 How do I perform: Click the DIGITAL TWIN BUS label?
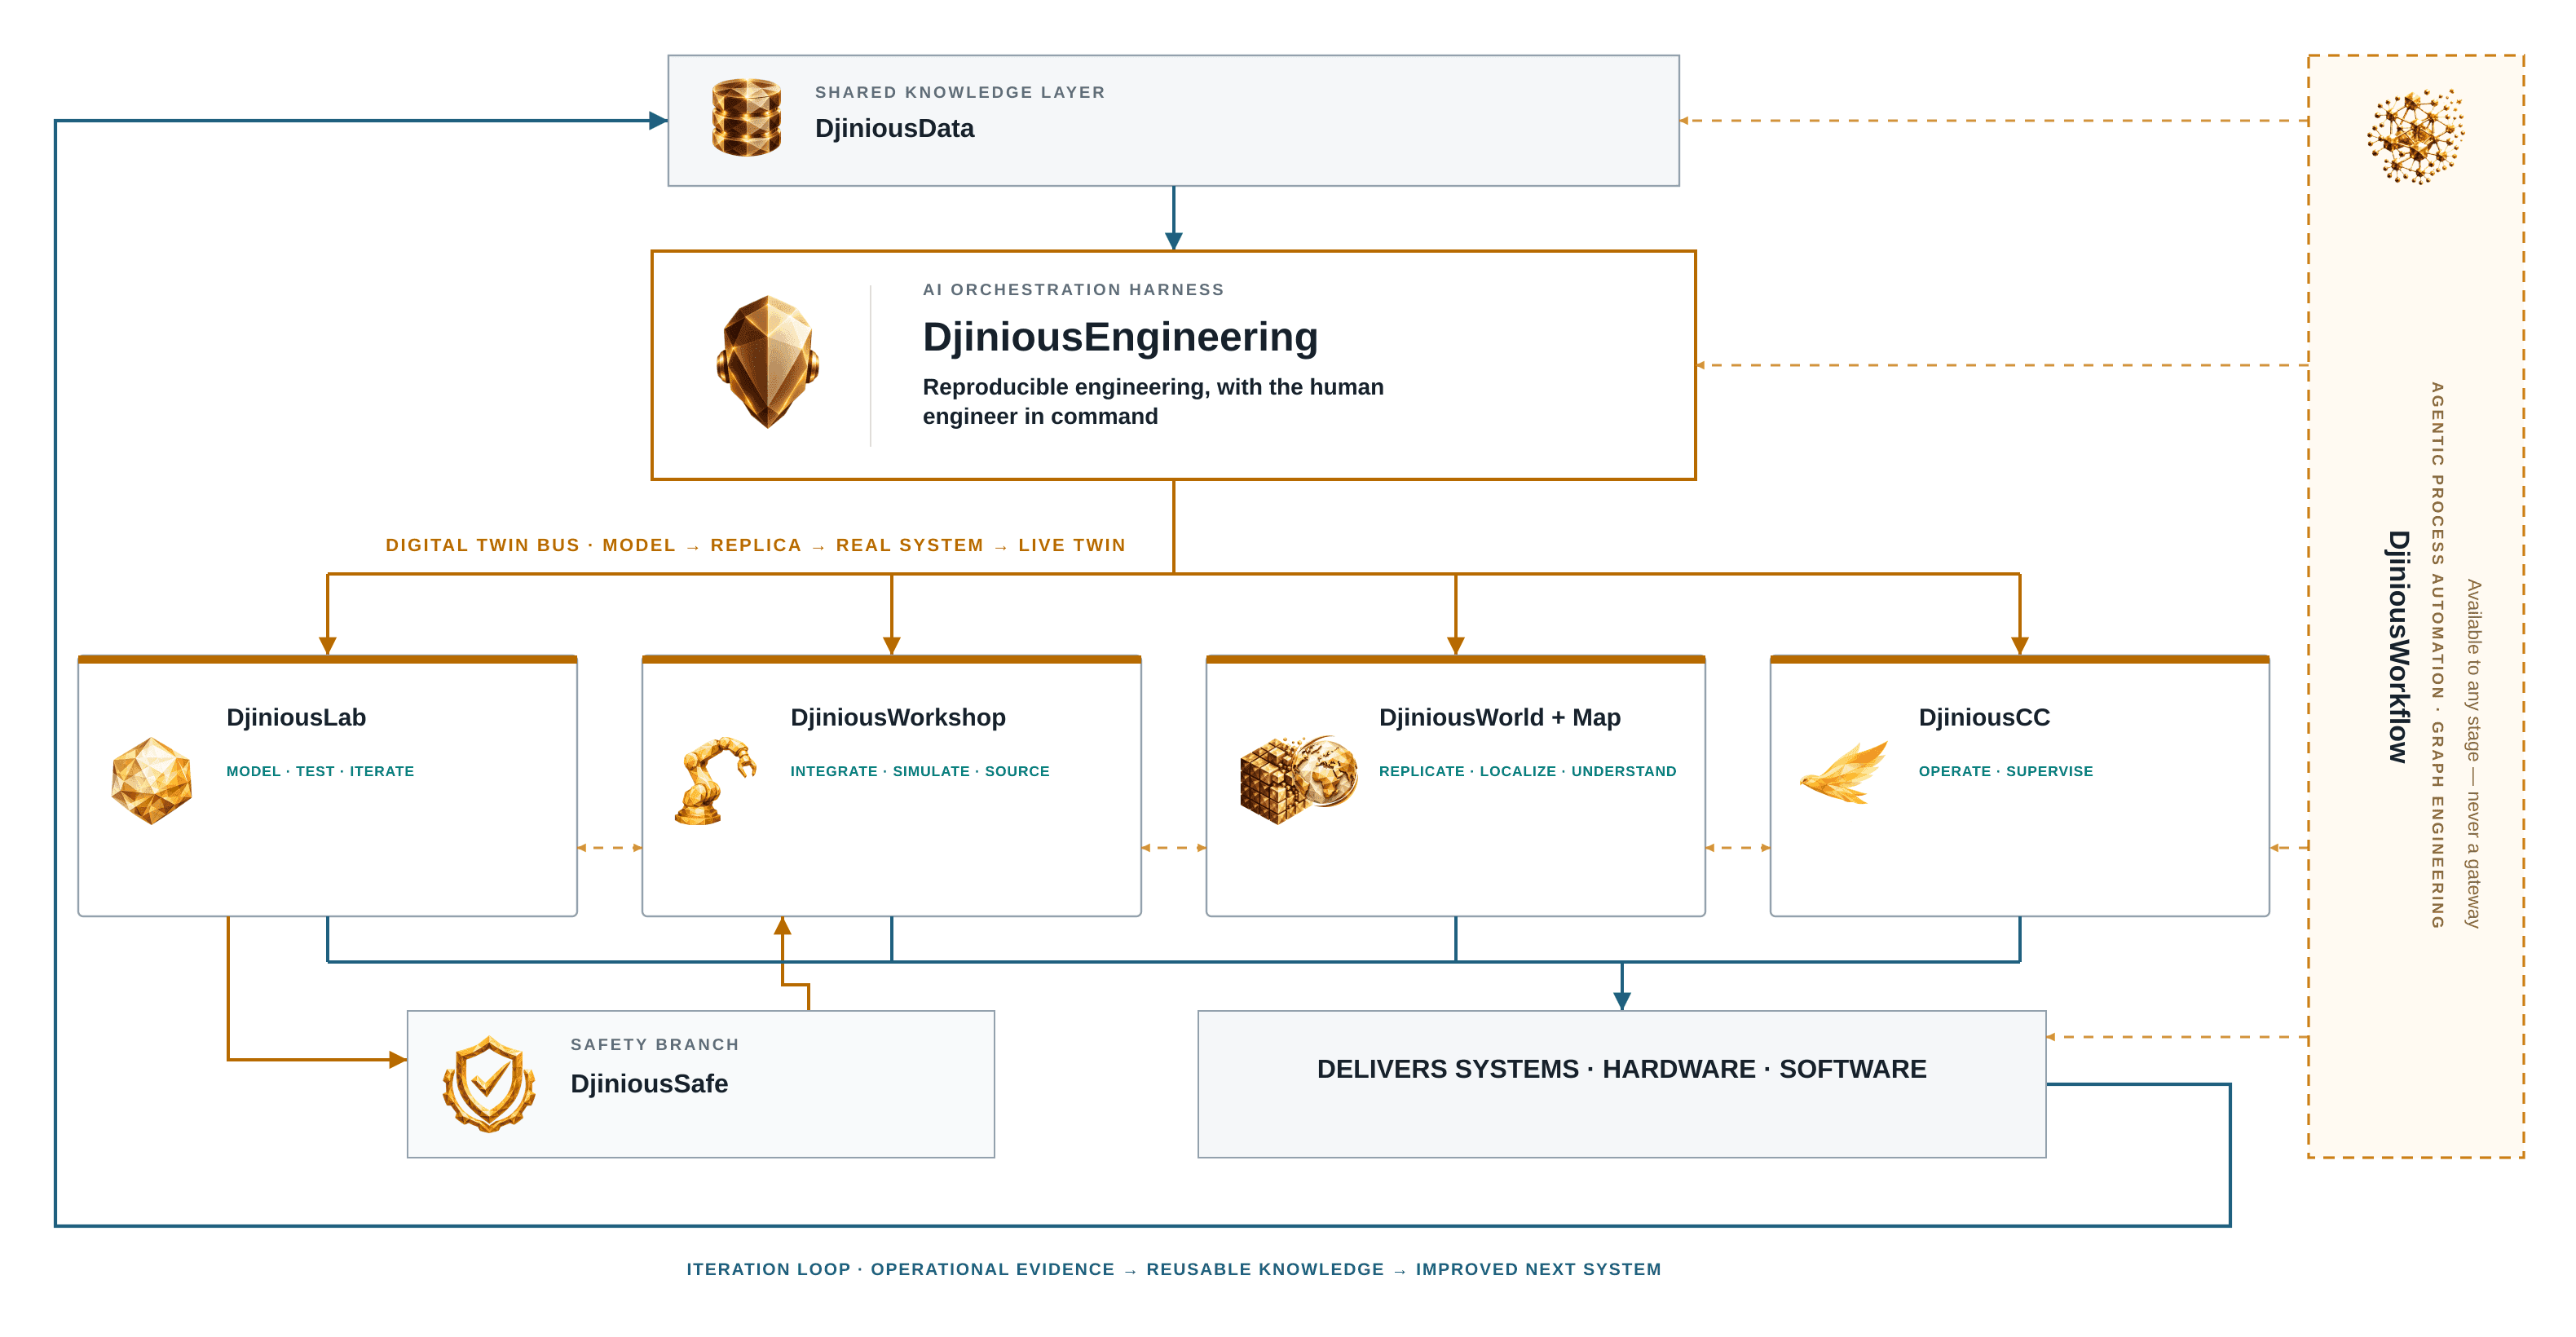click(756, 545)
